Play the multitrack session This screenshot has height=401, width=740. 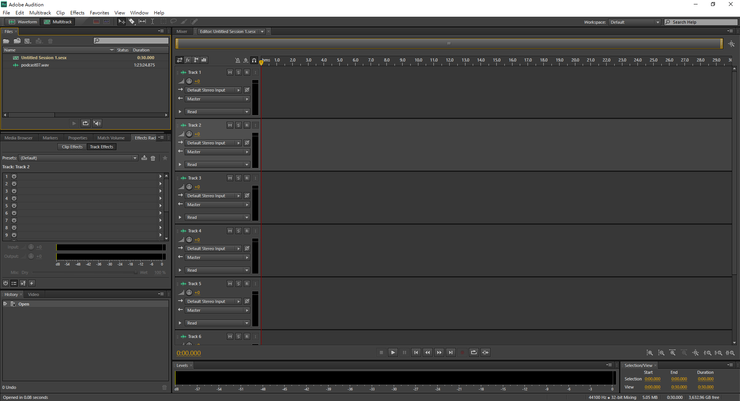(393, 352)
